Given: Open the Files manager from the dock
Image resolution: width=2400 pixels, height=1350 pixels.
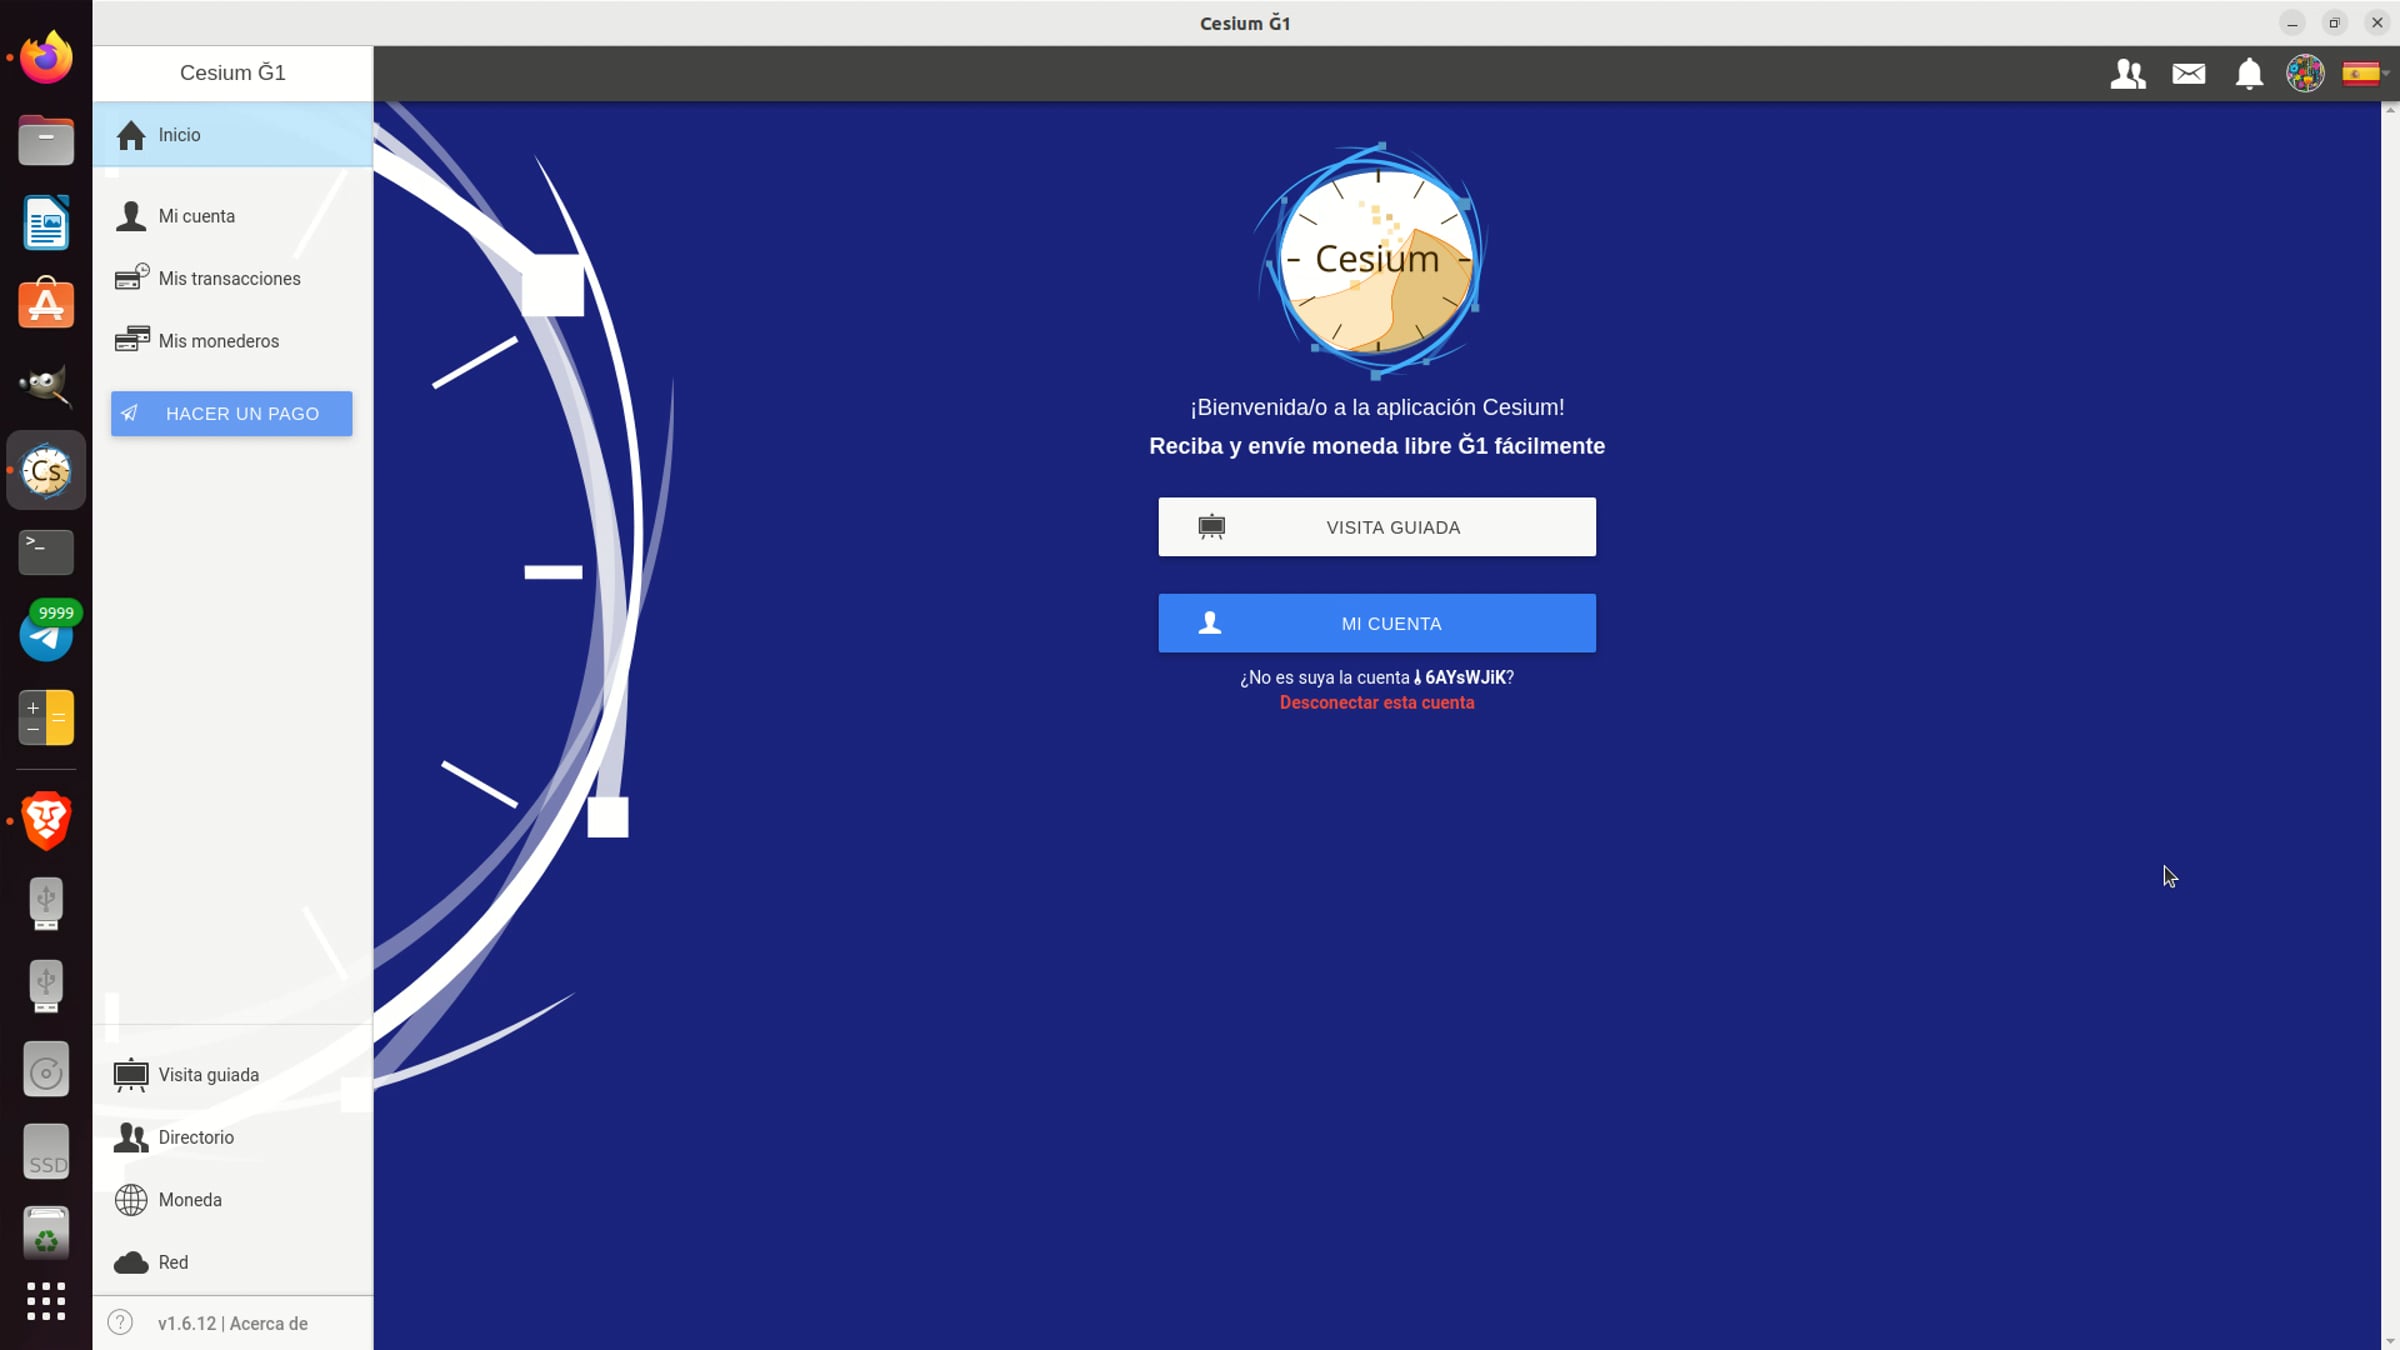Looking at the screenshot, I should pyautogui.click(x=46, y=140).
